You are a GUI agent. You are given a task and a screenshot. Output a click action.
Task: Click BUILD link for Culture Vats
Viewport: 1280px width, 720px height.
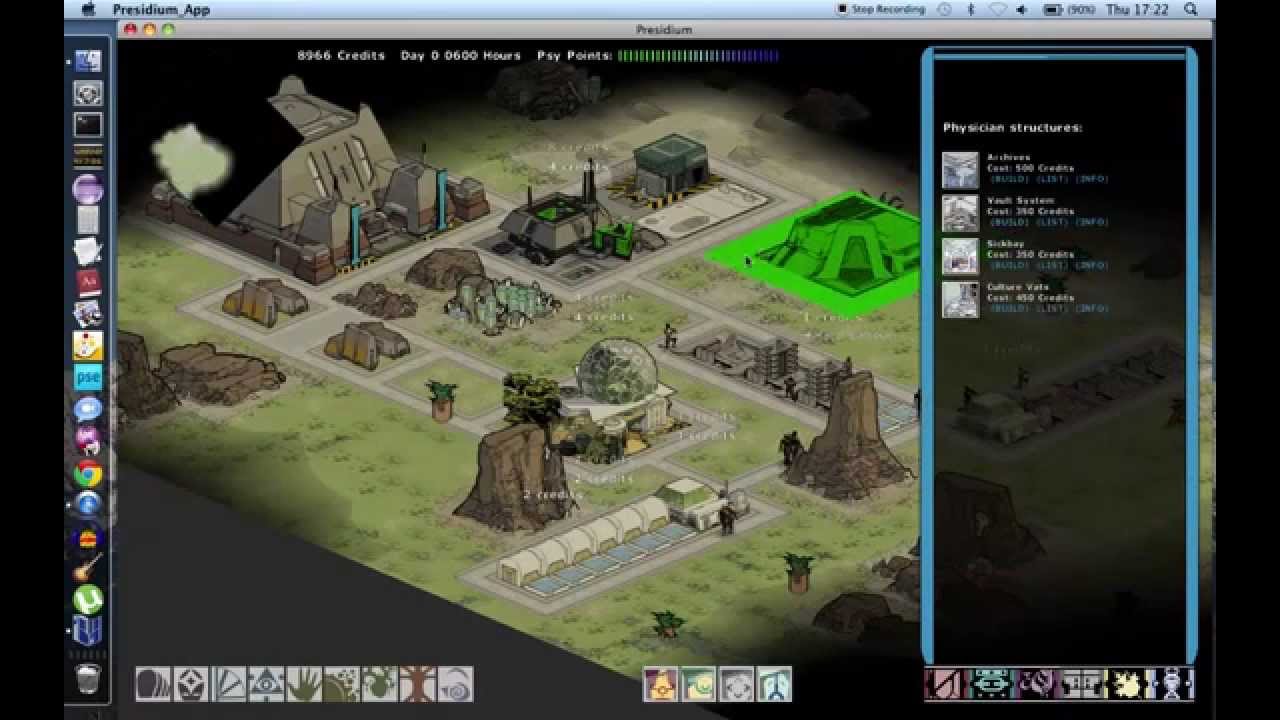pyautogui.click(x=1009, y=308)
